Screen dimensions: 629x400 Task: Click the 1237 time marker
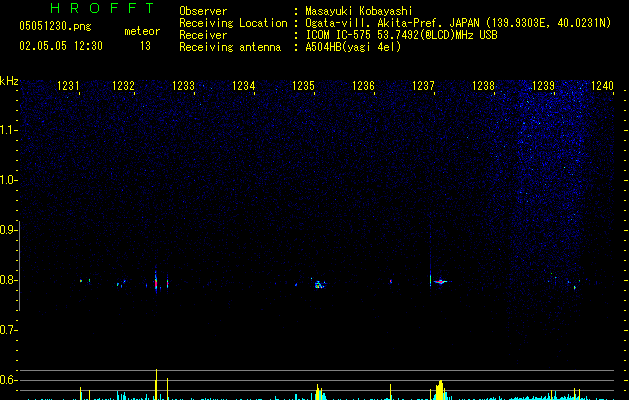[423, 86]
